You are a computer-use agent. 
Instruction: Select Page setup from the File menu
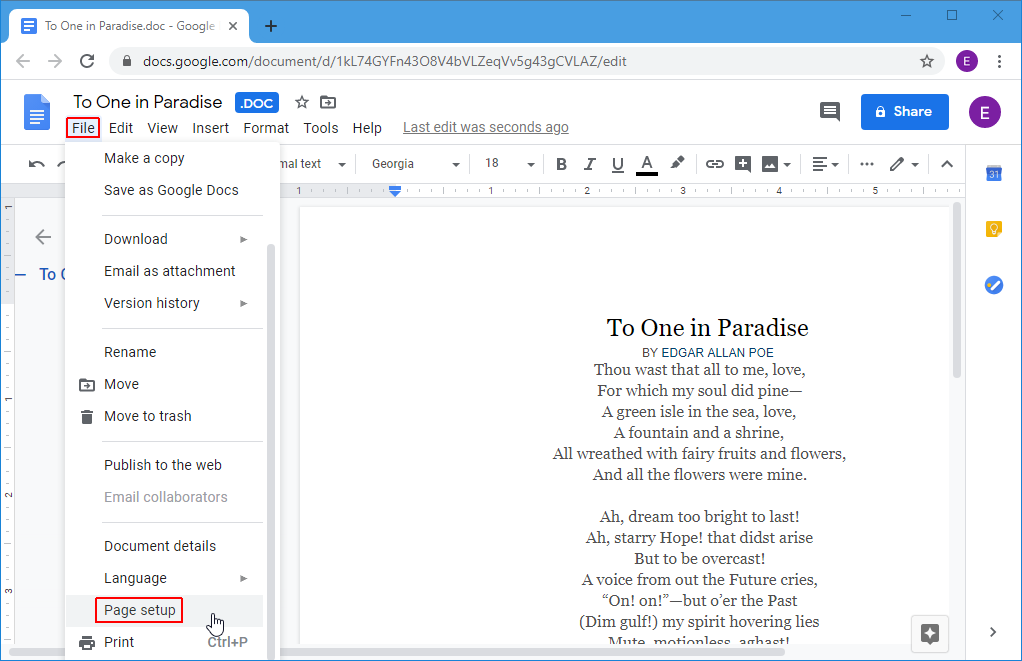[x=139, y=610]
